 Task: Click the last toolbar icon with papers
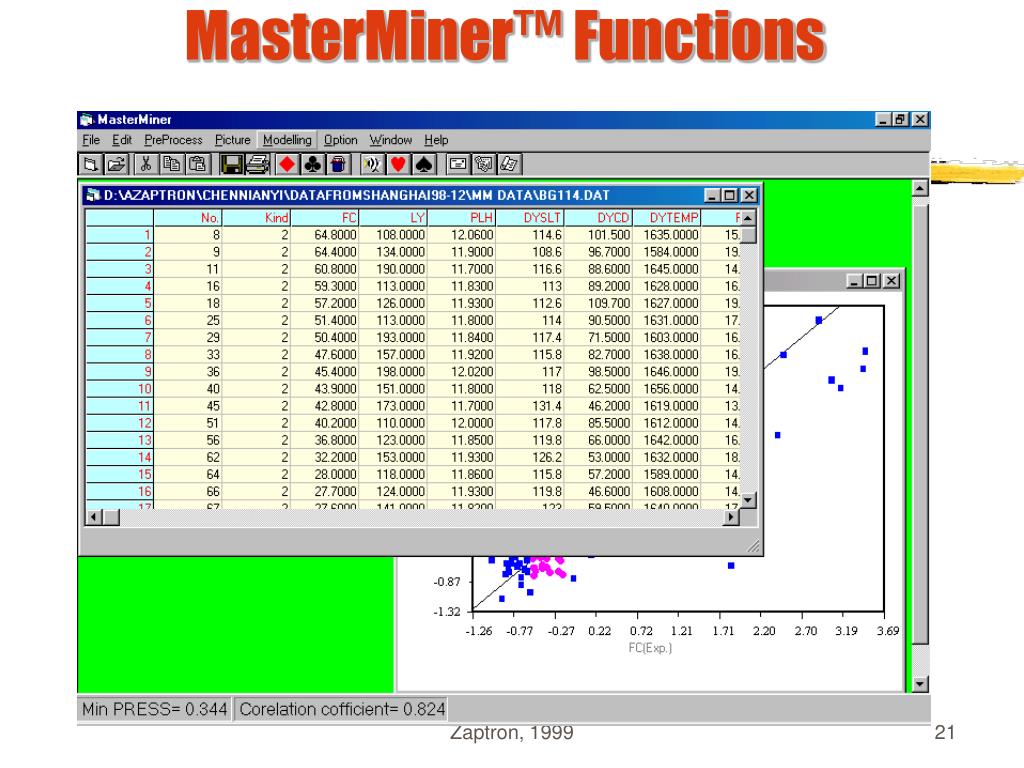point(509,165)
